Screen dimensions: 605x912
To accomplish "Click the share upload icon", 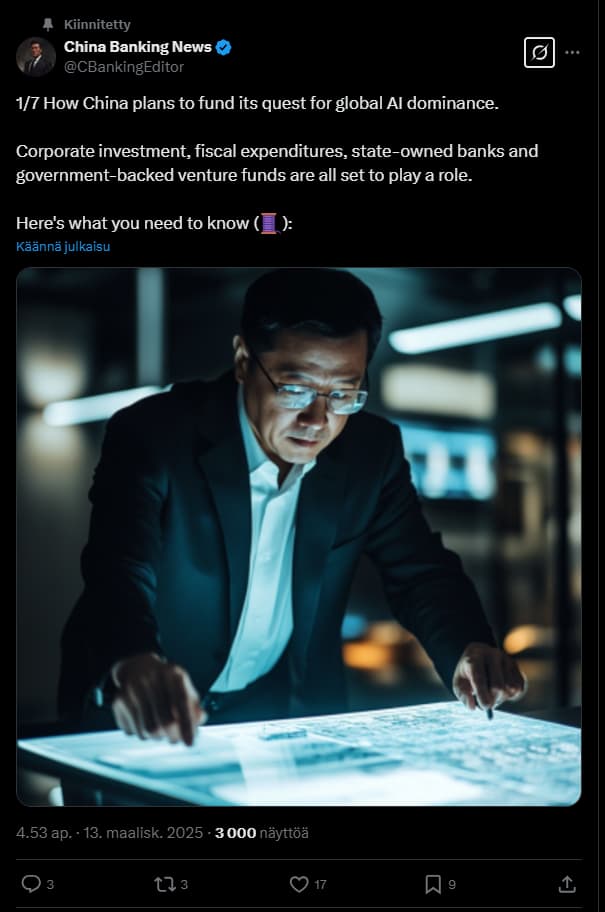I will point(567,884).
